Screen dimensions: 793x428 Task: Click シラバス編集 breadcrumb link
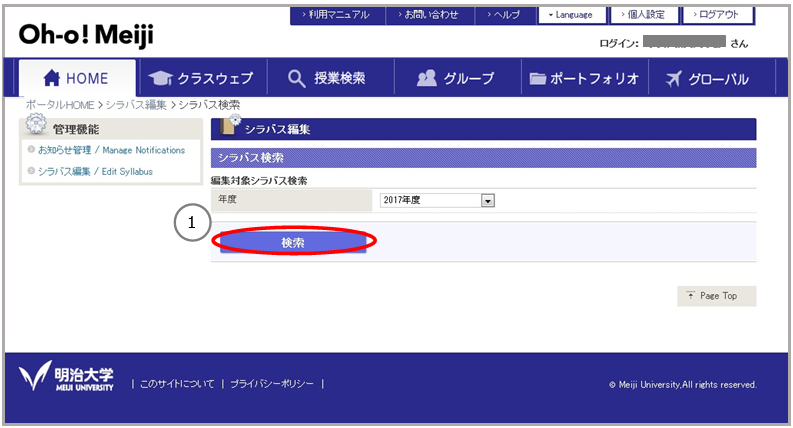pos(136,105)
